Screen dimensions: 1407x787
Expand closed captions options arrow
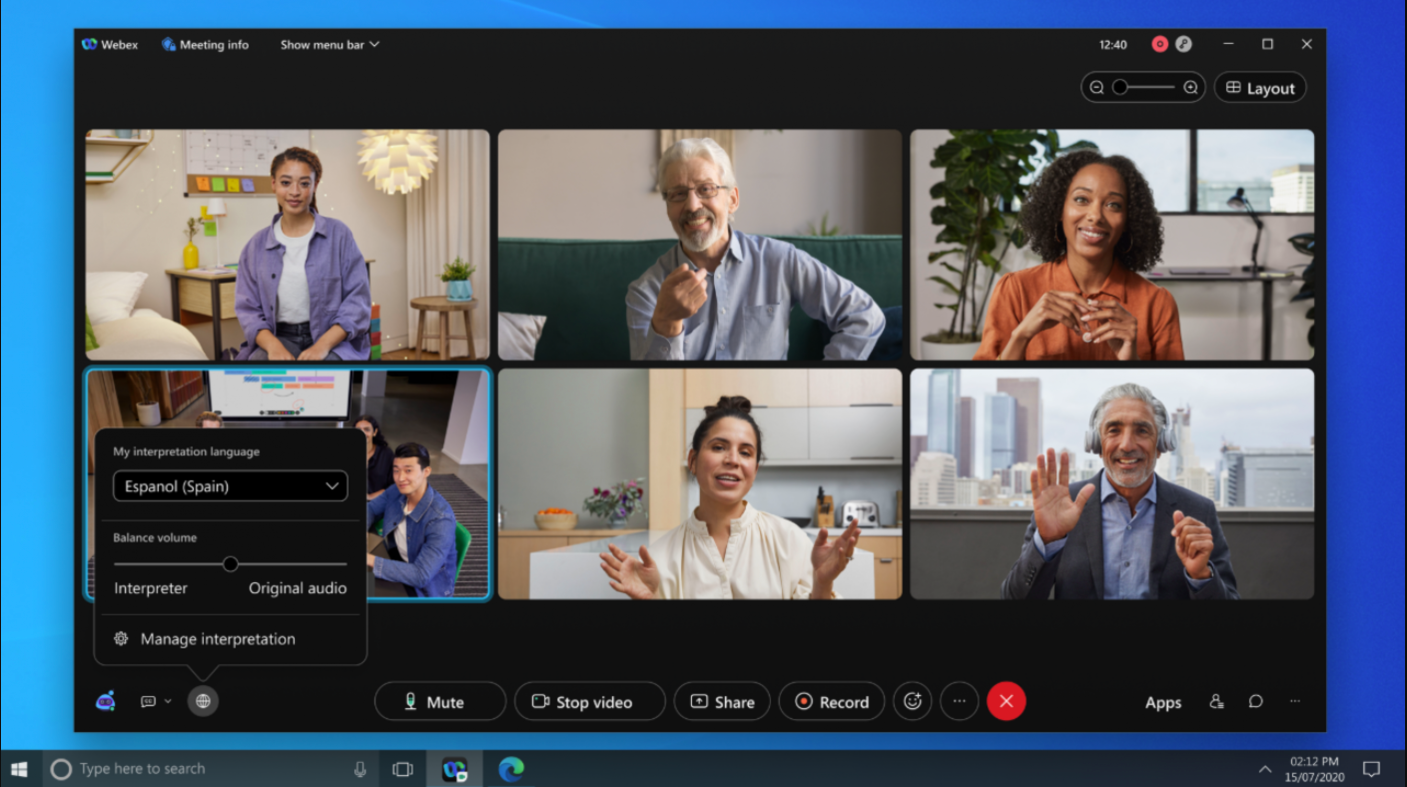pos(168,702)
